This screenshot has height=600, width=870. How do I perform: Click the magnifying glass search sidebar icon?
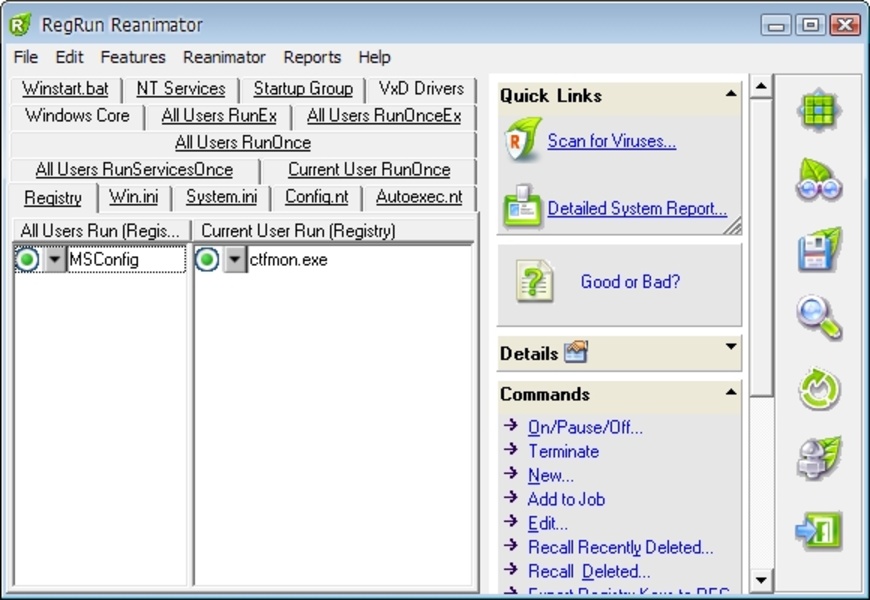click(819, 318)
